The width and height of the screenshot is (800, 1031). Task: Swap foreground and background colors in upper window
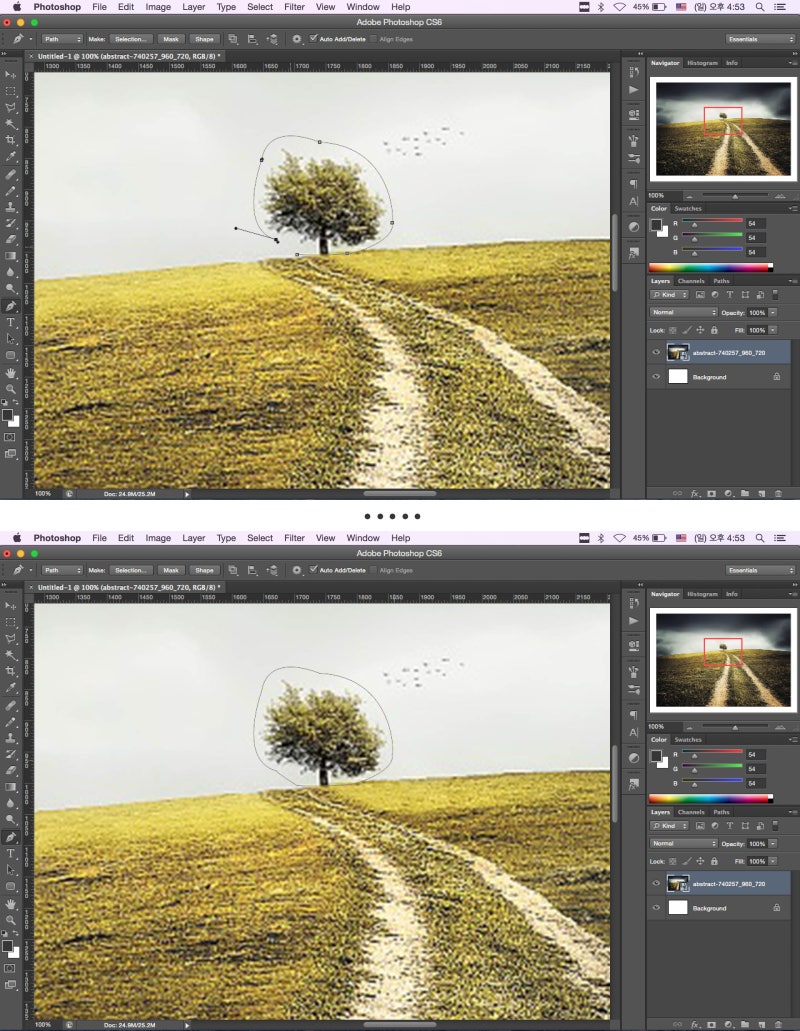[16, 402]
